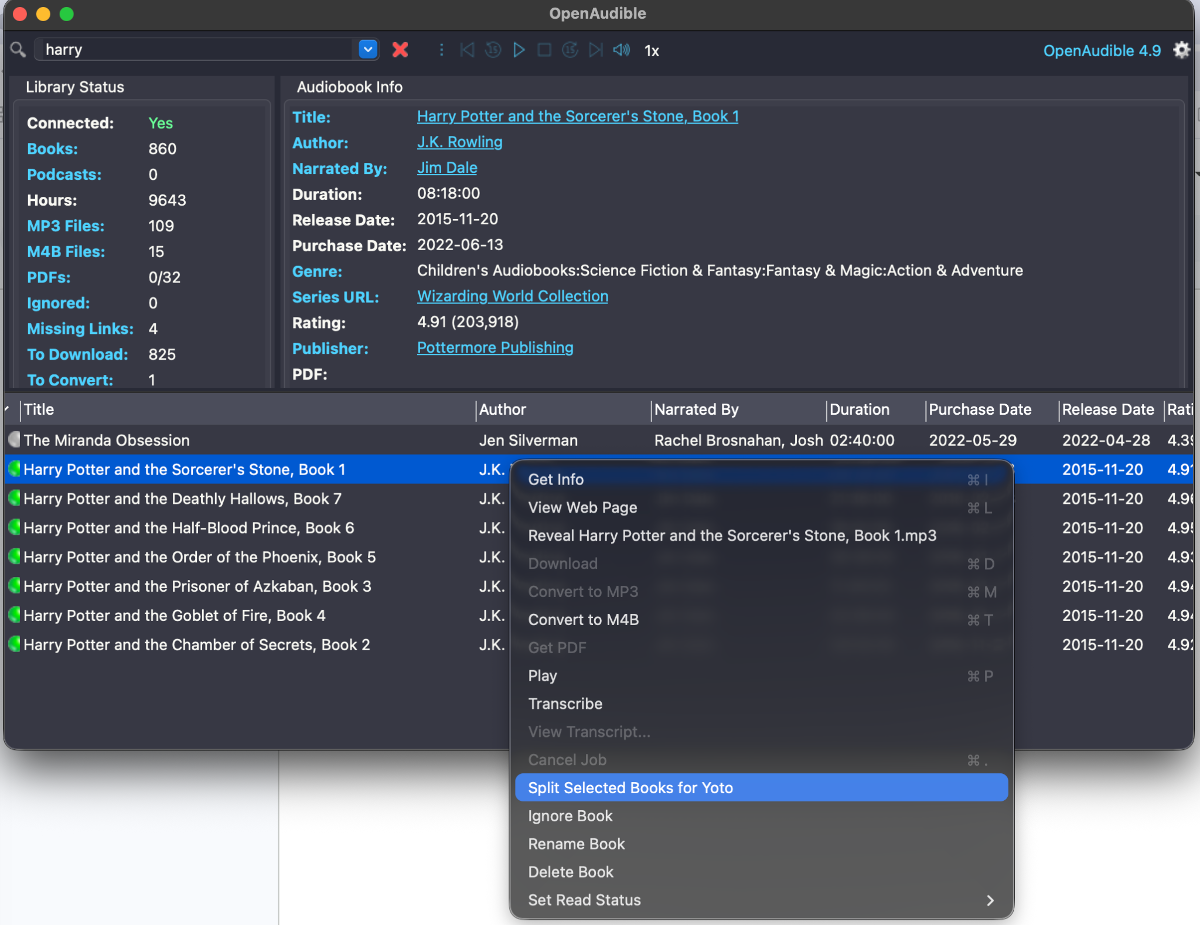The height and width of the screenshot is (925, 1200).
Task: Select Harry Potter Goblet of Fire row
Action: click(258, 616)
